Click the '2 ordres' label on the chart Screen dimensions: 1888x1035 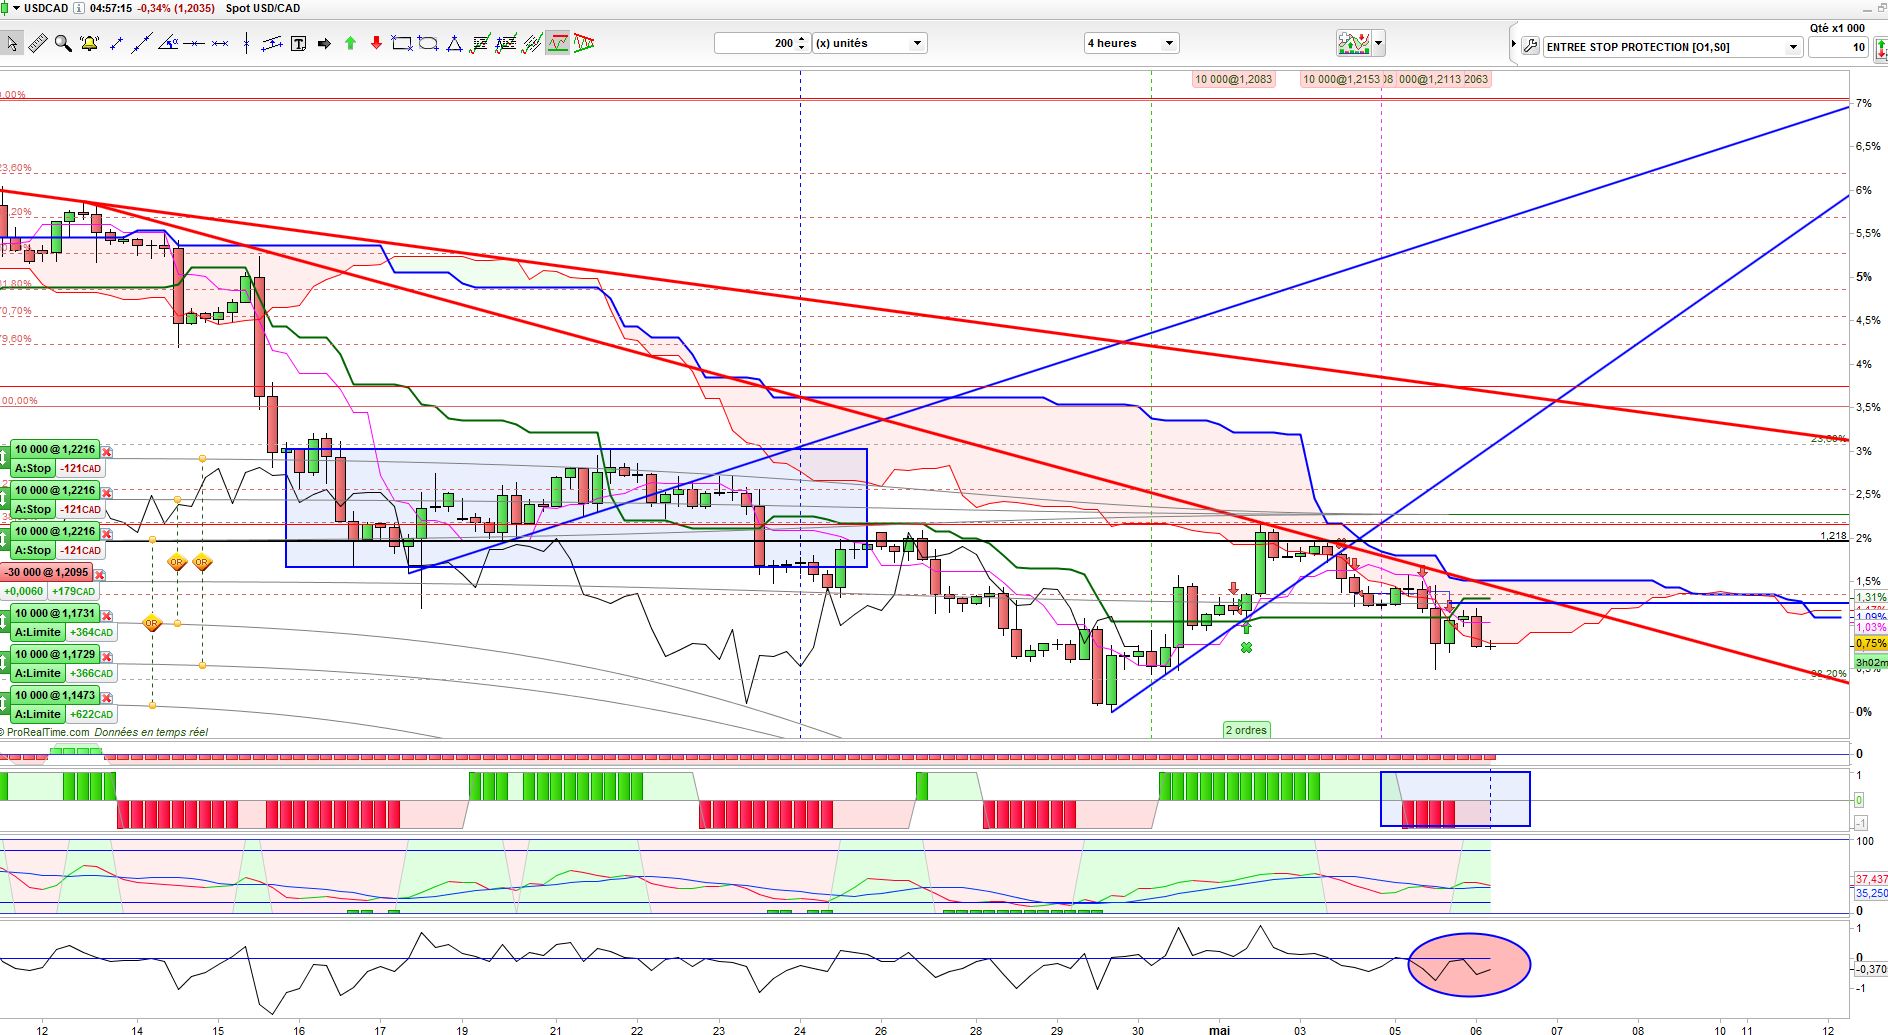pyautogui.click(x=1246, y=730)
